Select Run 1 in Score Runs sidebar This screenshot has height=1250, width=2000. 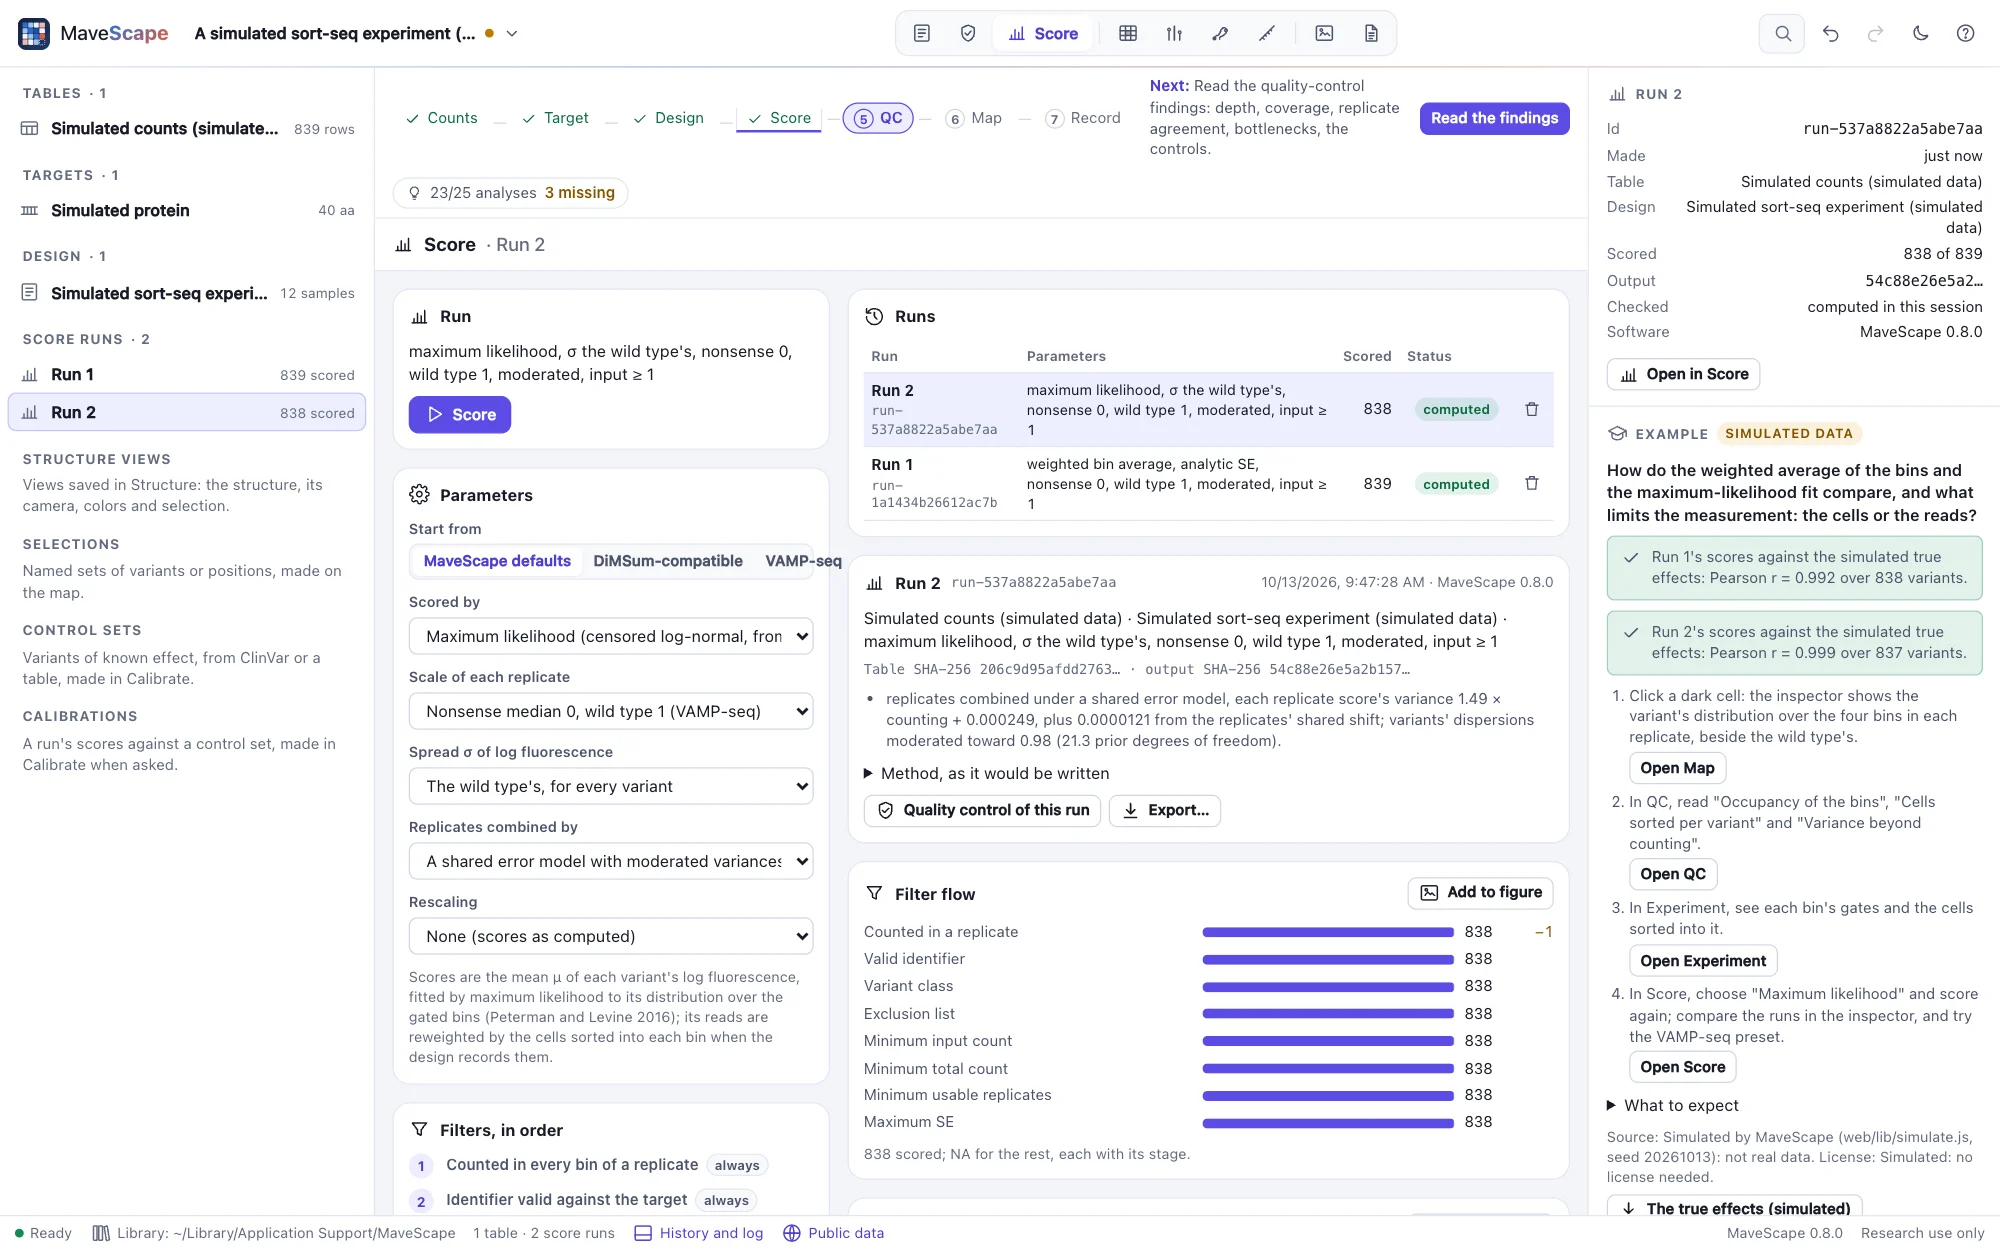pyautogui.click(x=187, y=374)
